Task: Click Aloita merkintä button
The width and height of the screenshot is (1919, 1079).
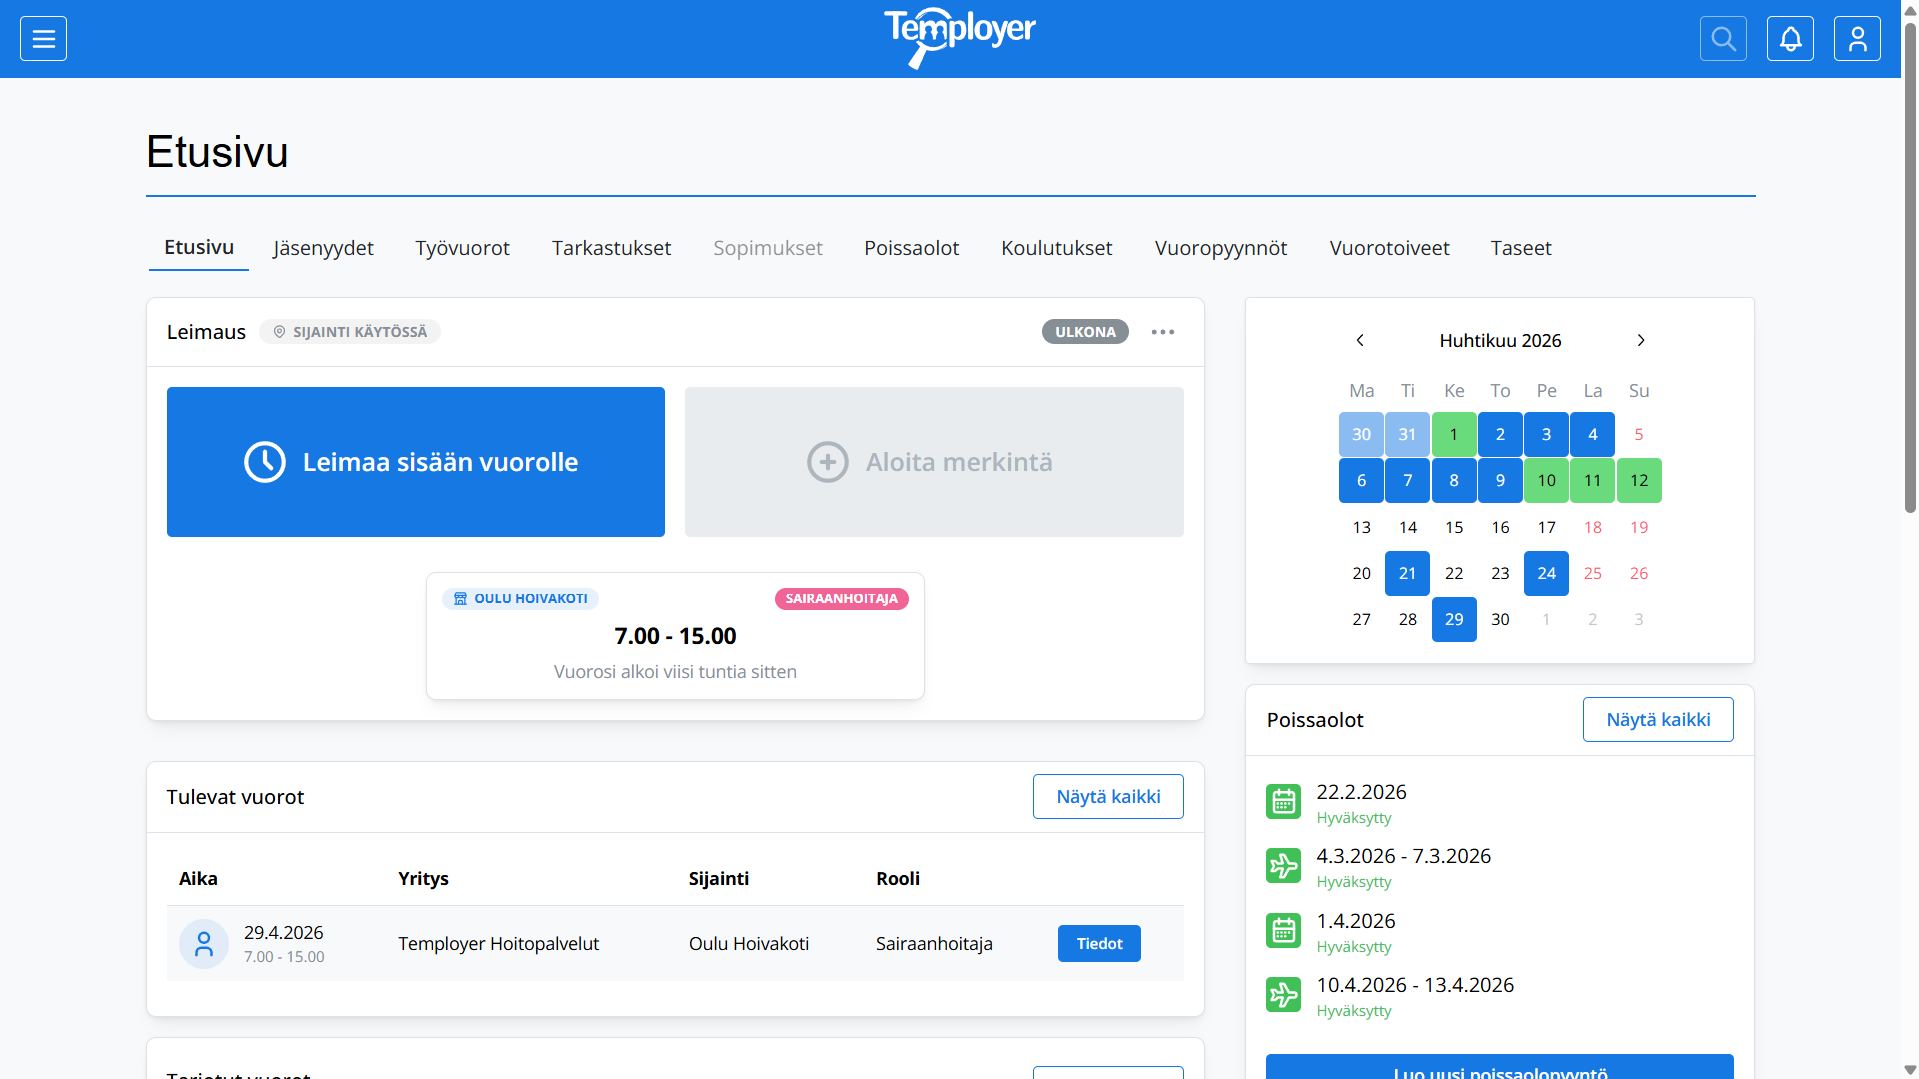Action: tap(934, 462)
